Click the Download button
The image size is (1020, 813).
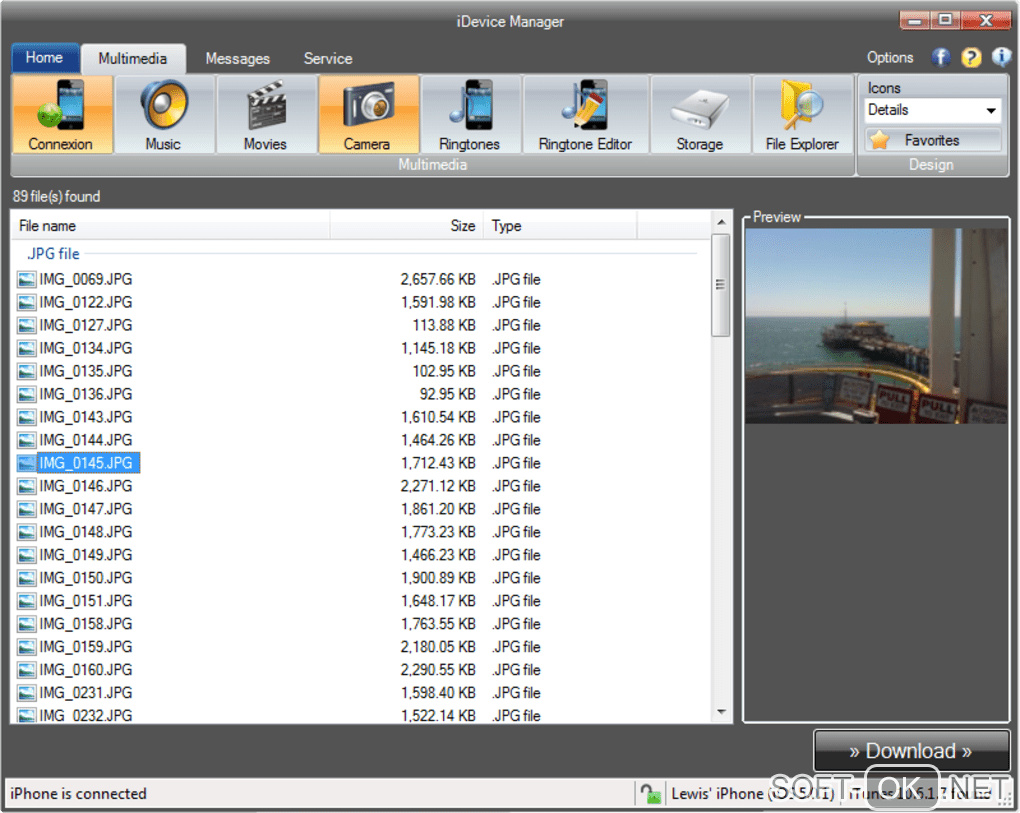tap(911, 751)
